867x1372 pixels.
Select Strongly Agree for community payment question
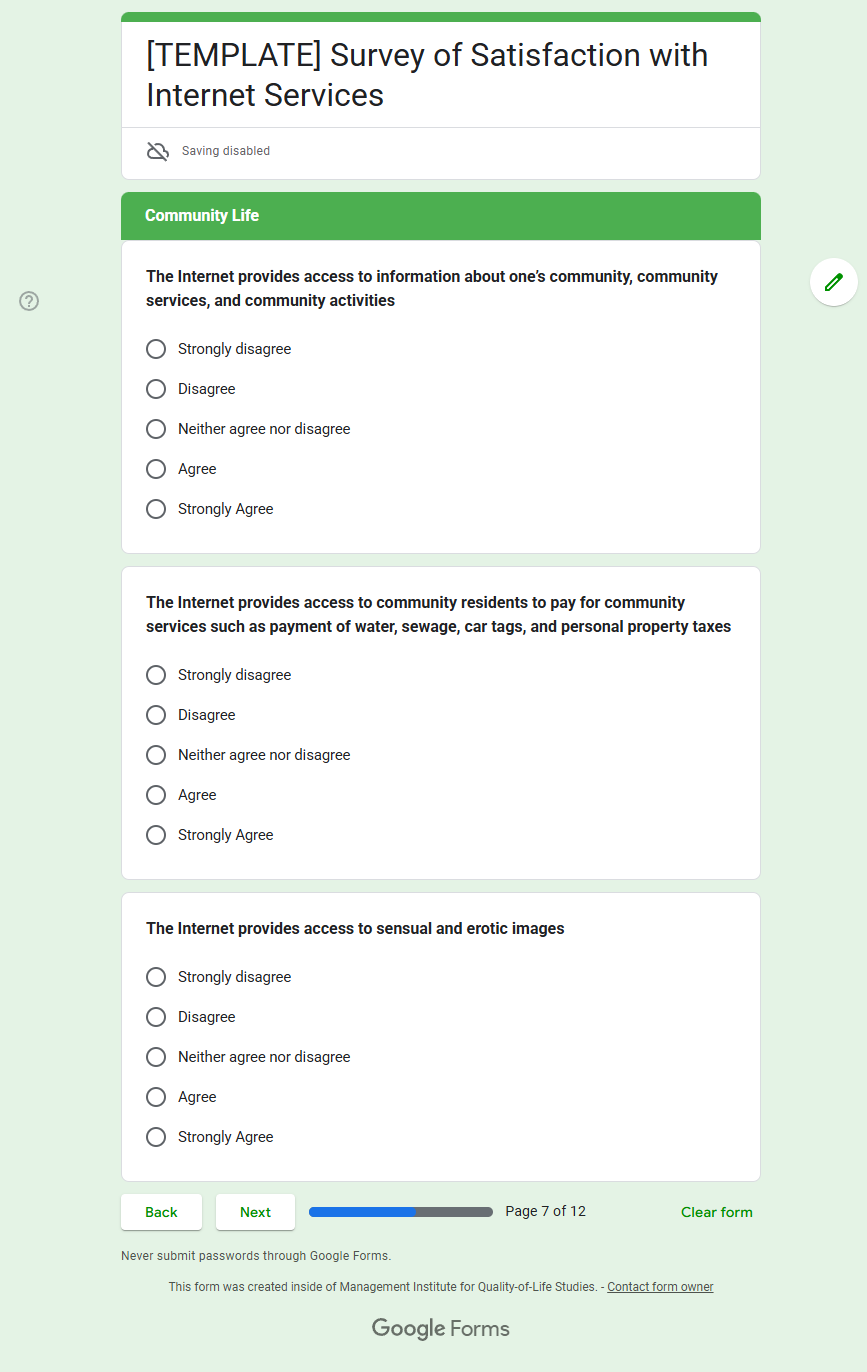coord(156,835)
